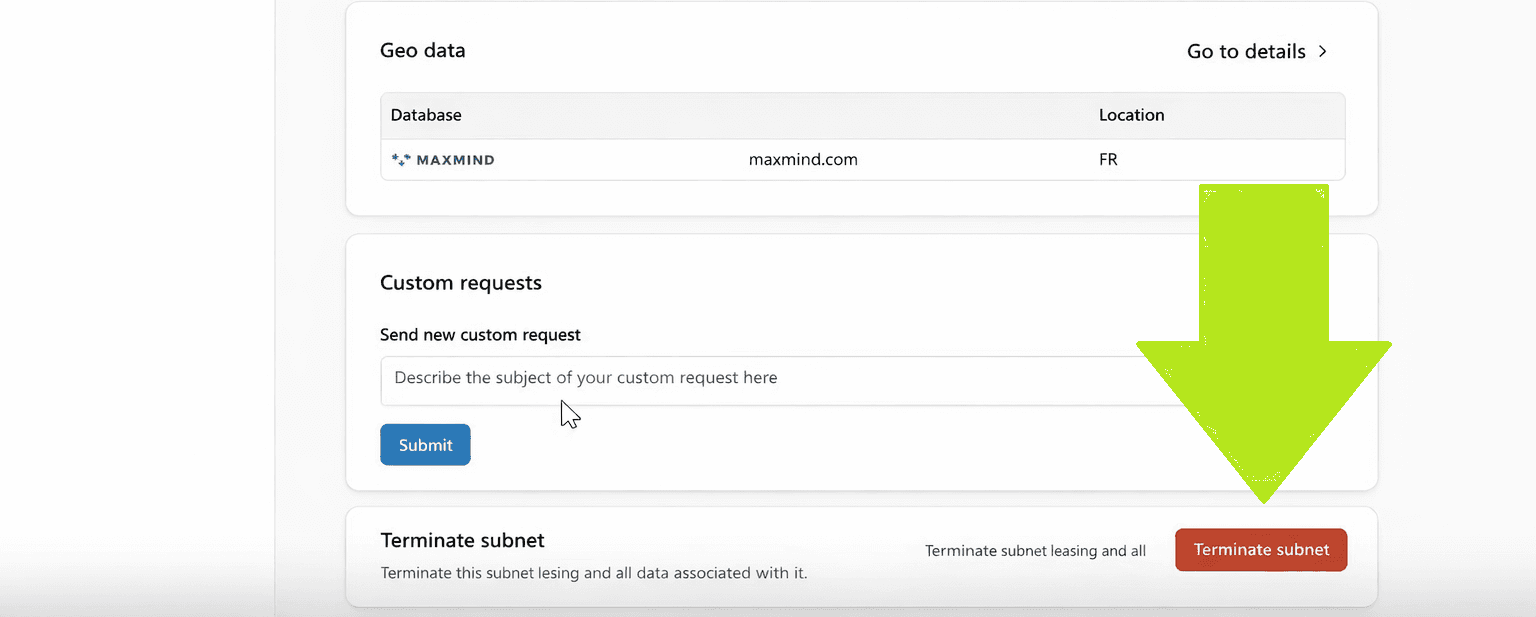Click the Custom requests section heading
1536x617 pixels.
tap(461, 283)
